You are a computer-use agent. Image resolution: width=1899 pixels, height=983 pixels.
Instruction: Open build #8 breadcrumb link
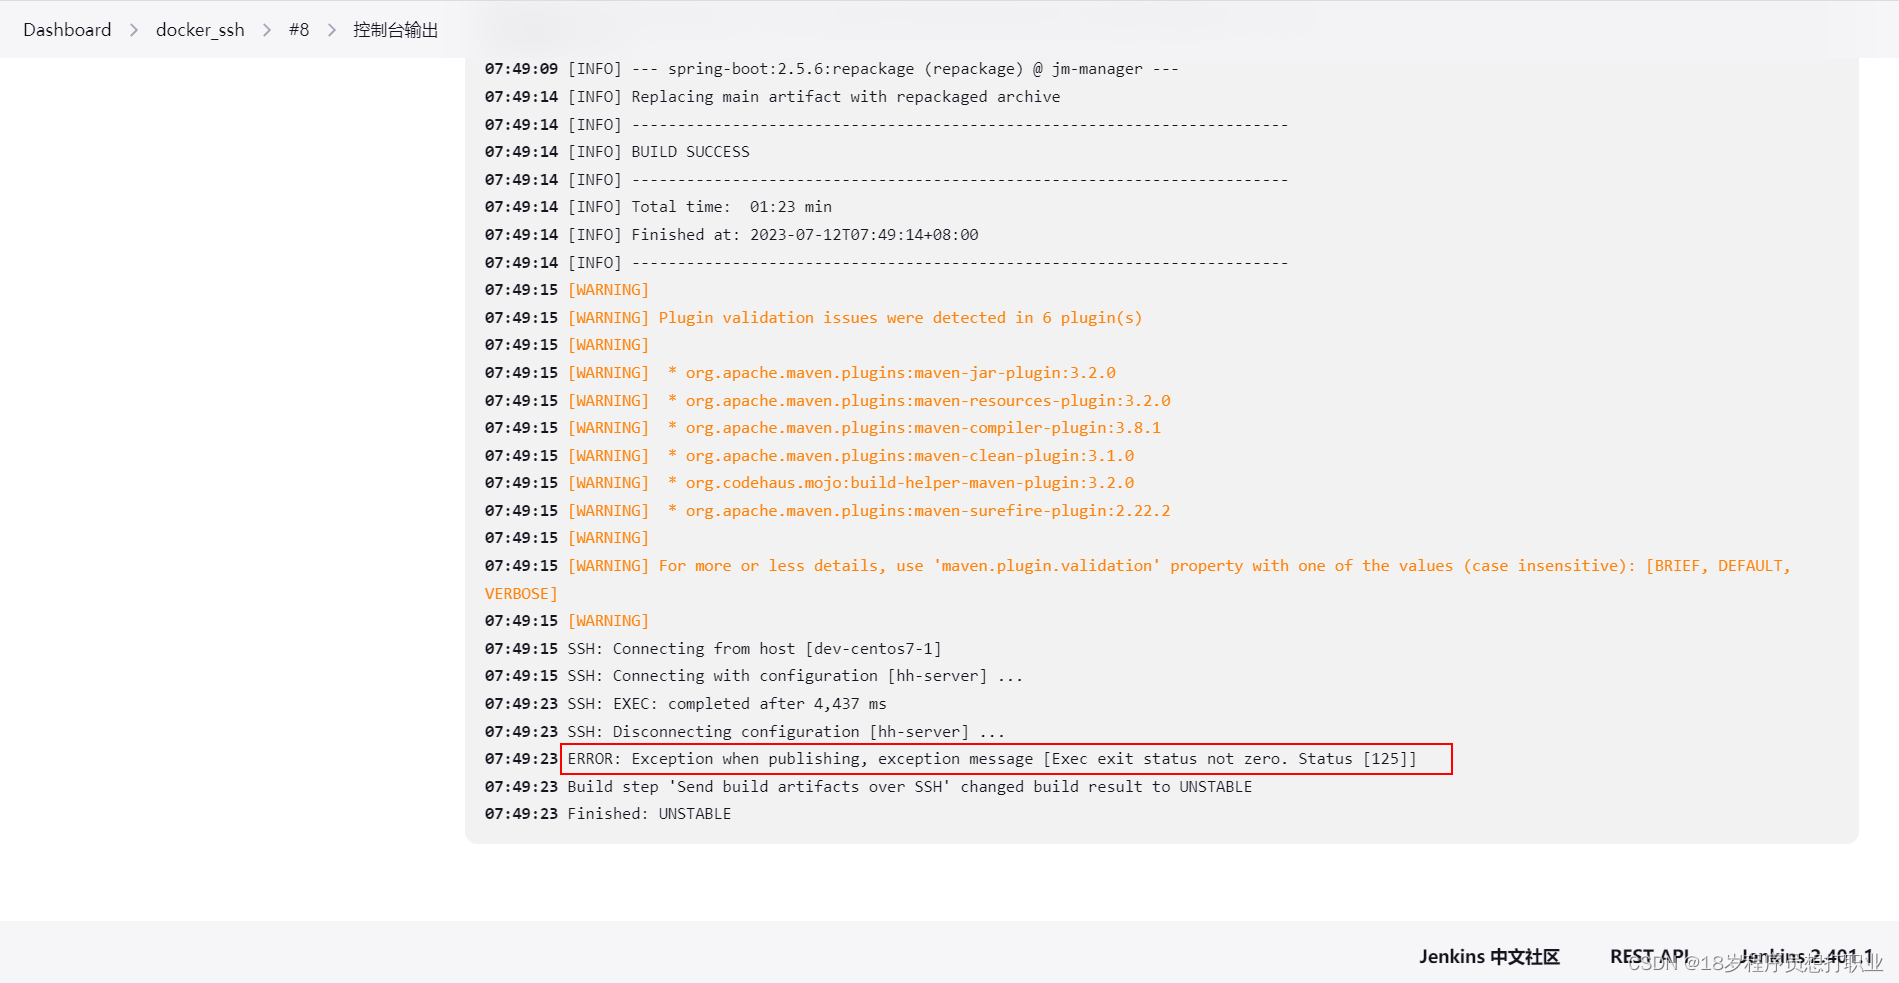pyautogui.click(x=299, y=29)
